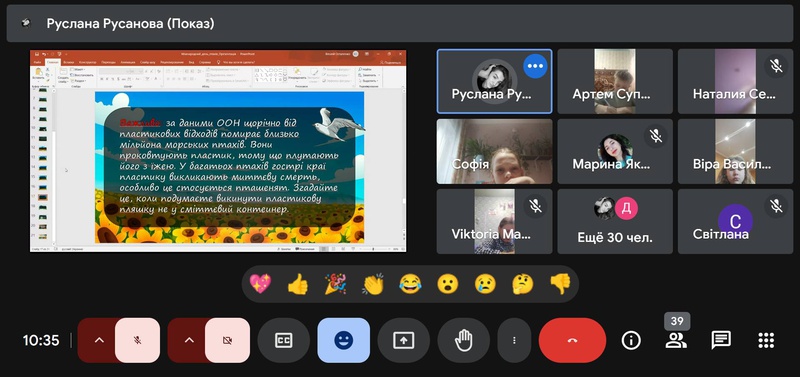Open more options three-dot menu in toolbar
The height and width of the screenshot is (377, 800).
514,340
